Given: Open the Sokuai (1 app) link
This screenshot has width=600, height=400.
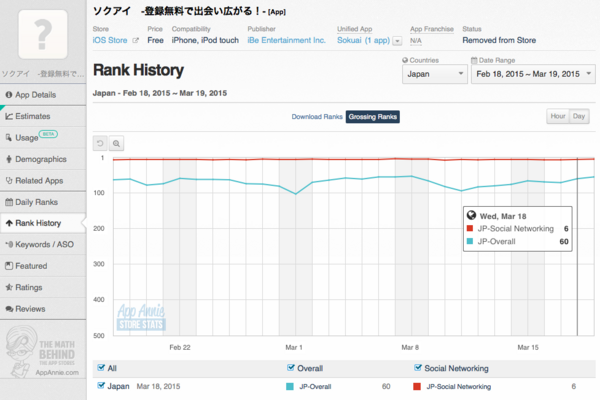Looking at the screenshot, I should tap(363, 40).
